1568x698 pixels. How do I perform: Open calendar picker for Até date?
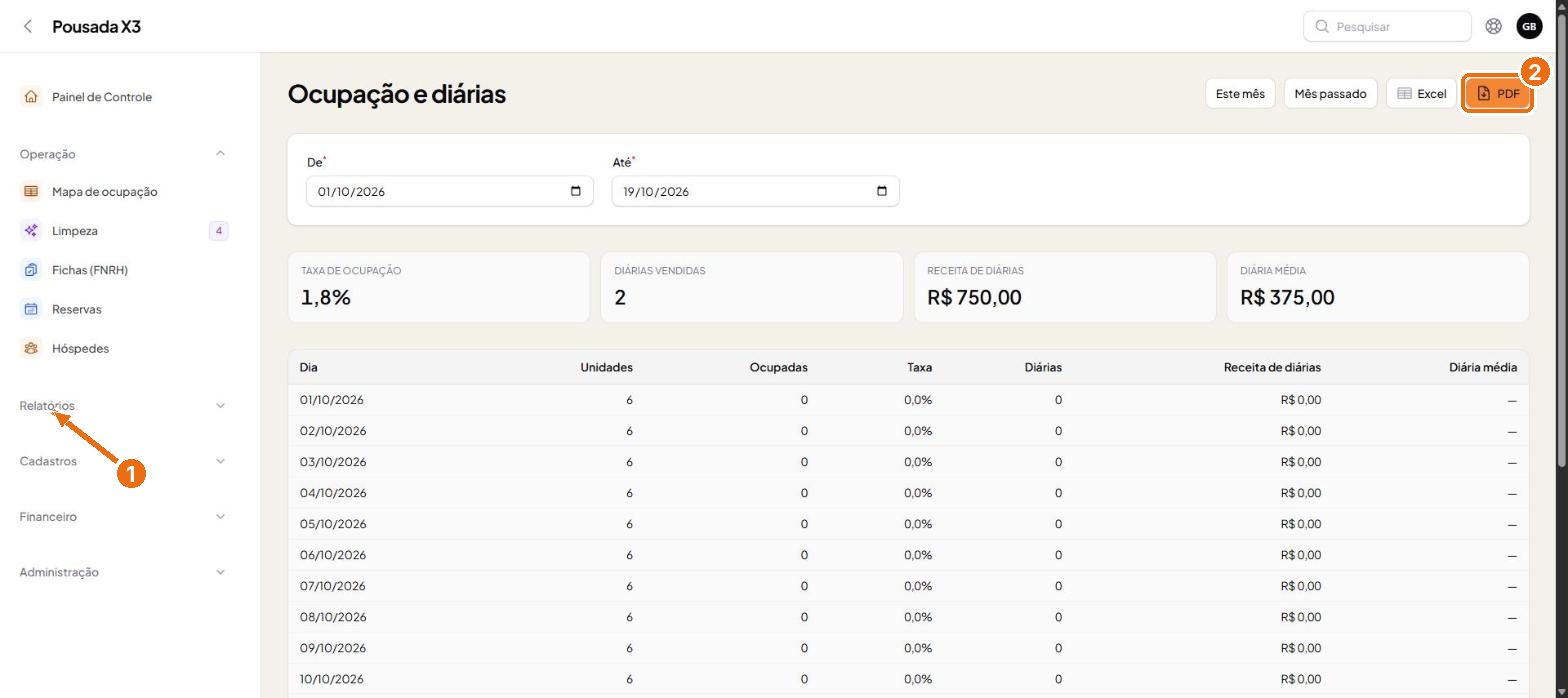pyautogui.click(x=881, y=191)
